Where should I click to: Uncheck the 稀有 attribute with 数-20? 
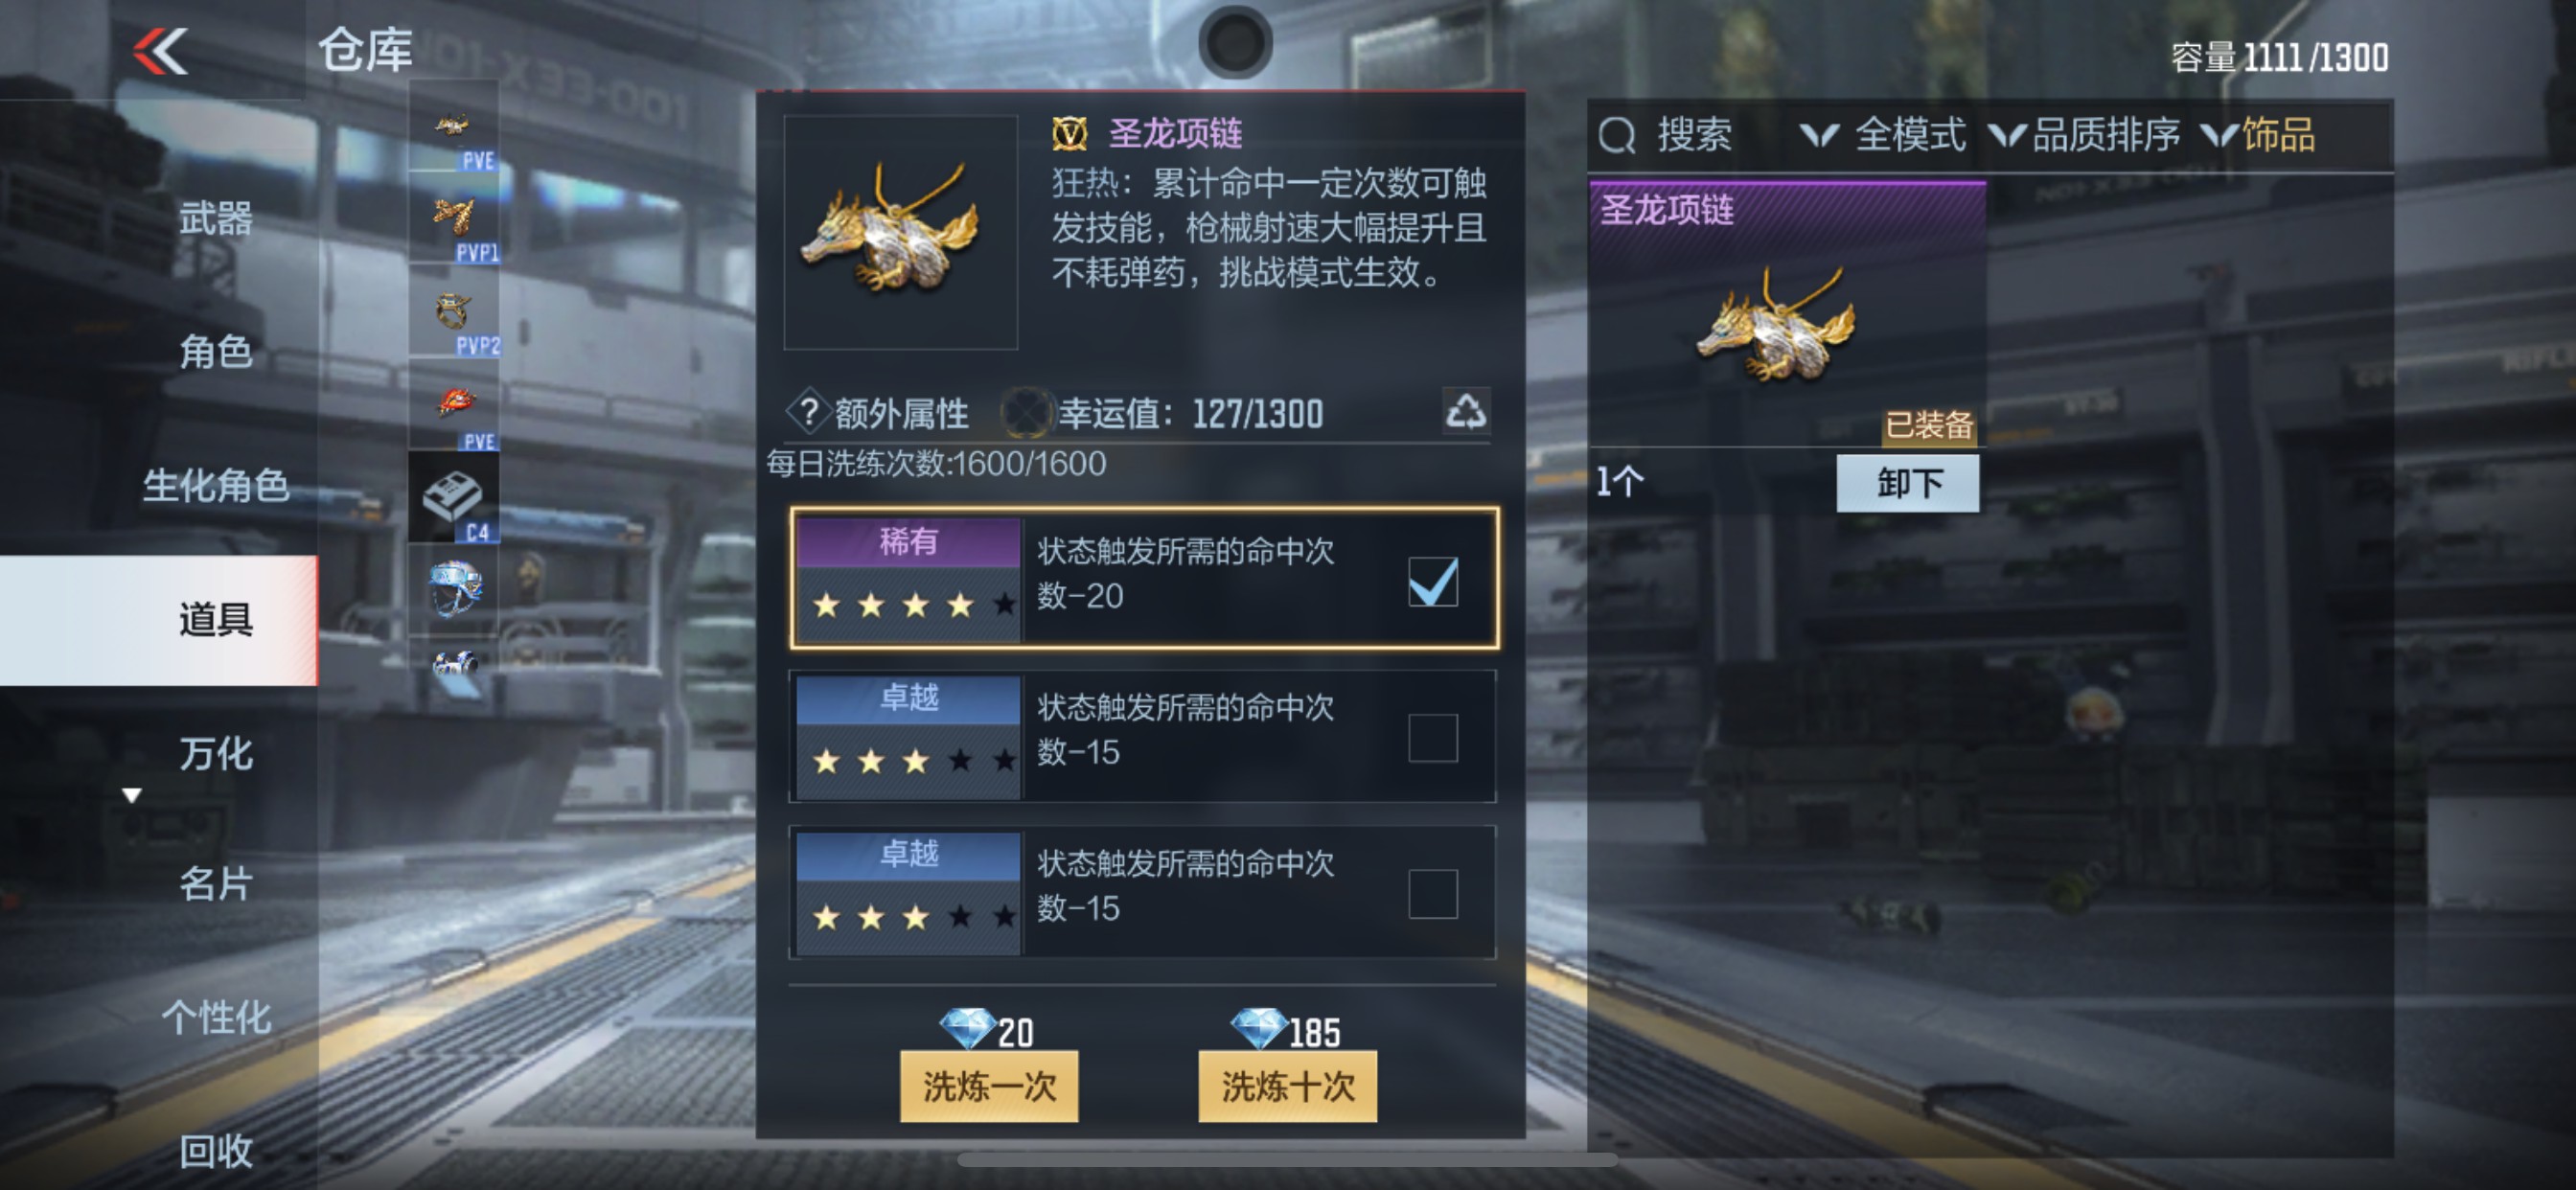(x=1432, y=582)
